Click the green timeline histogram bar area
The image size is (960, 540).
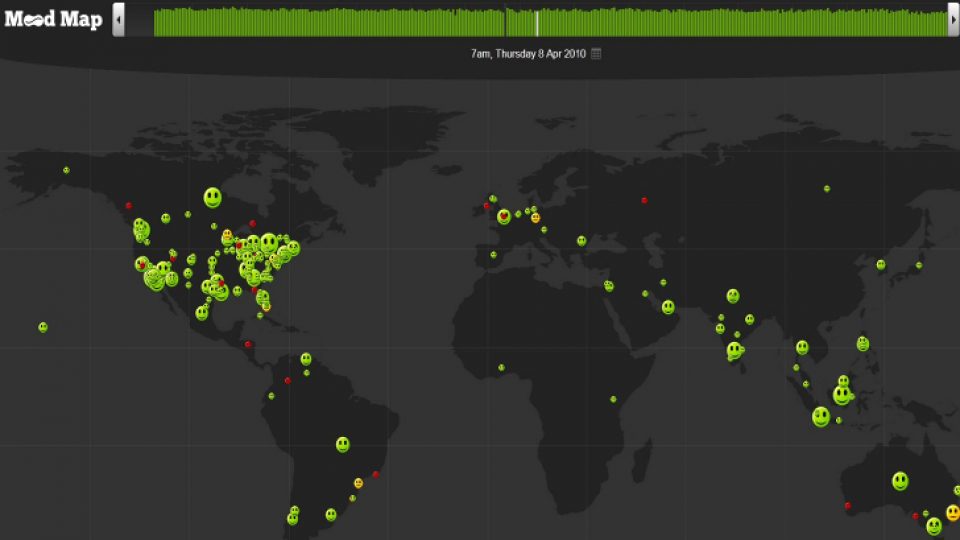coord(551,21)
